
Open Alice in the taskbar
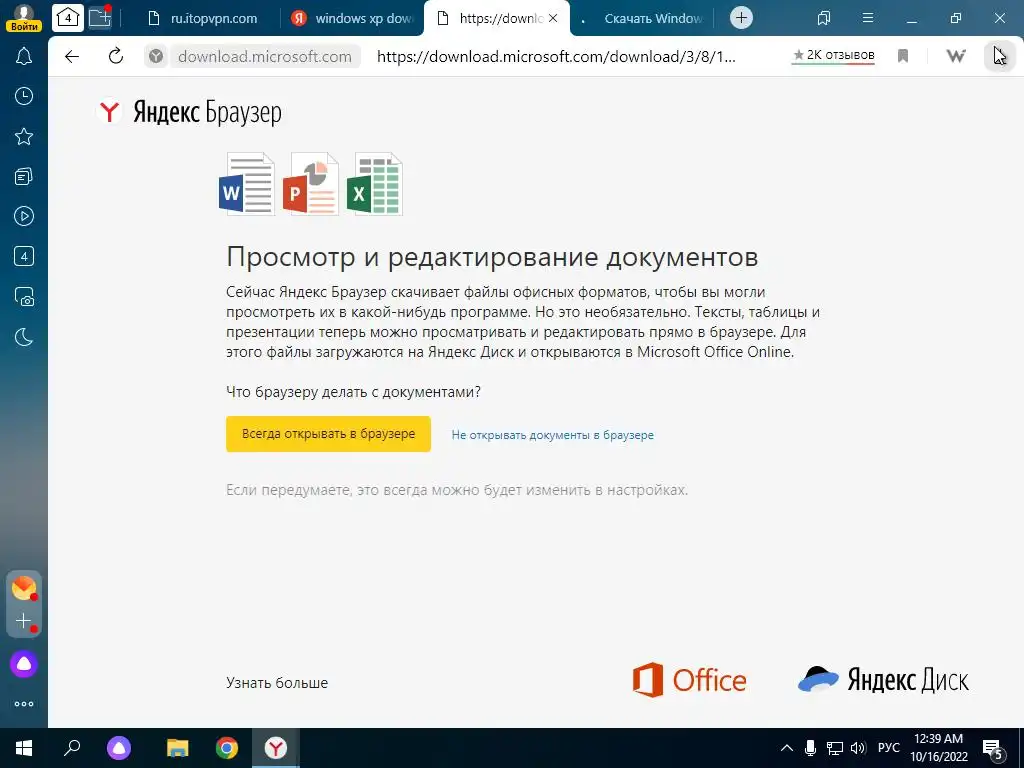click(119, 748)
